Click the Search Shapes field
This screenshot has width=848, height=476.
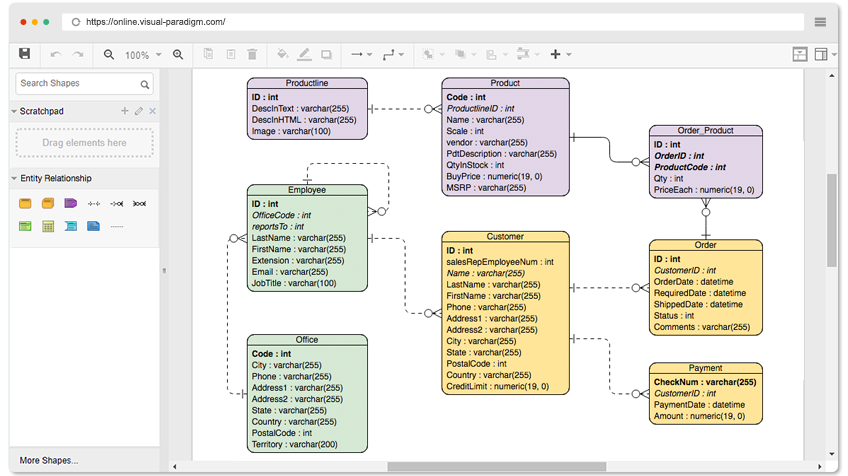tap(84, 83)
